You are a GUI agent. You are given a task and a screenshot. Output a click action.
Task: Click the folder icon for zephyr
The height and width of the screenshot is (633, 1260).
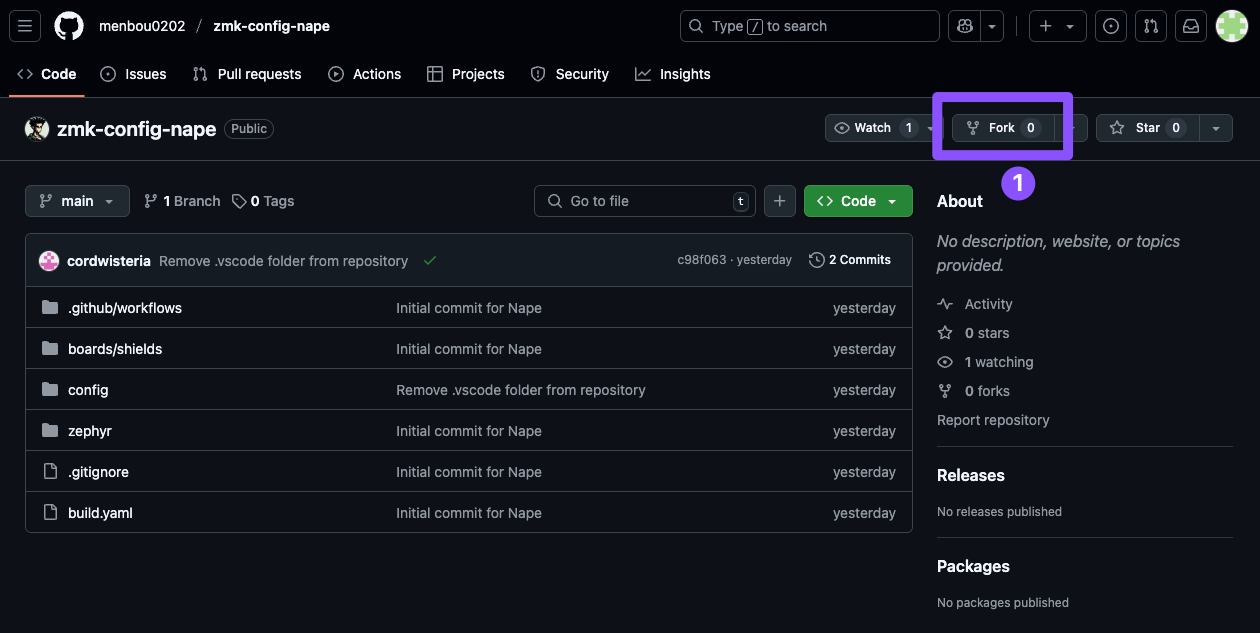[x=50, y=431]
